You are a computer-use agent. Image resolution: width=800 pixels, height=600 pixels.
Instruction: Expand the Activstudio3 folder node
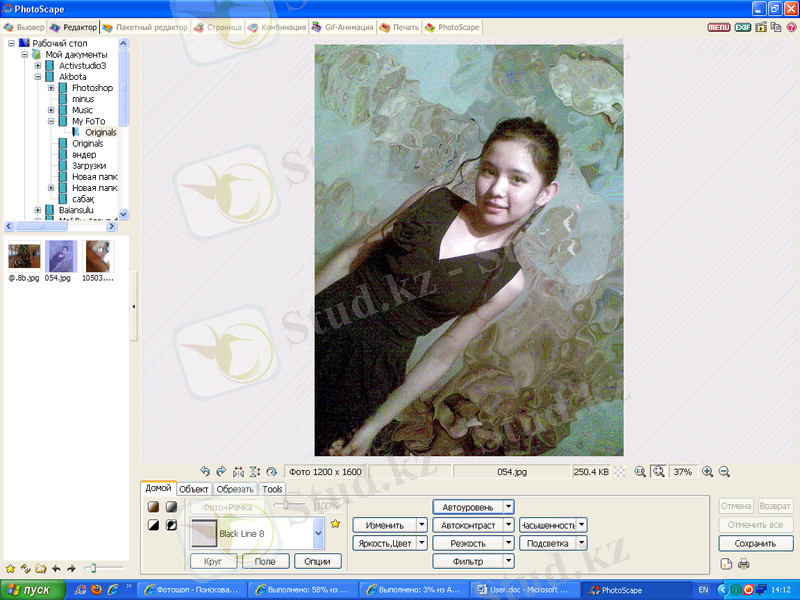coord(37,66)
